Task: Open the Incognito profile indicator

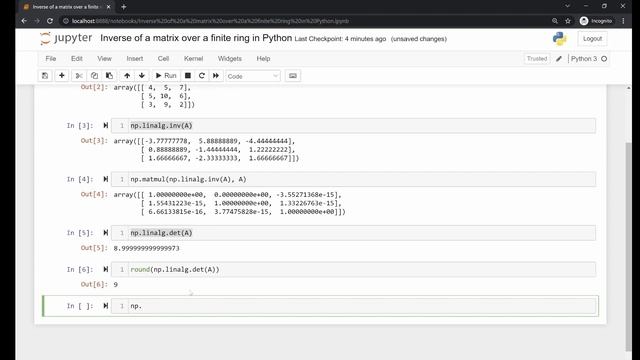Action: point(596,21)
